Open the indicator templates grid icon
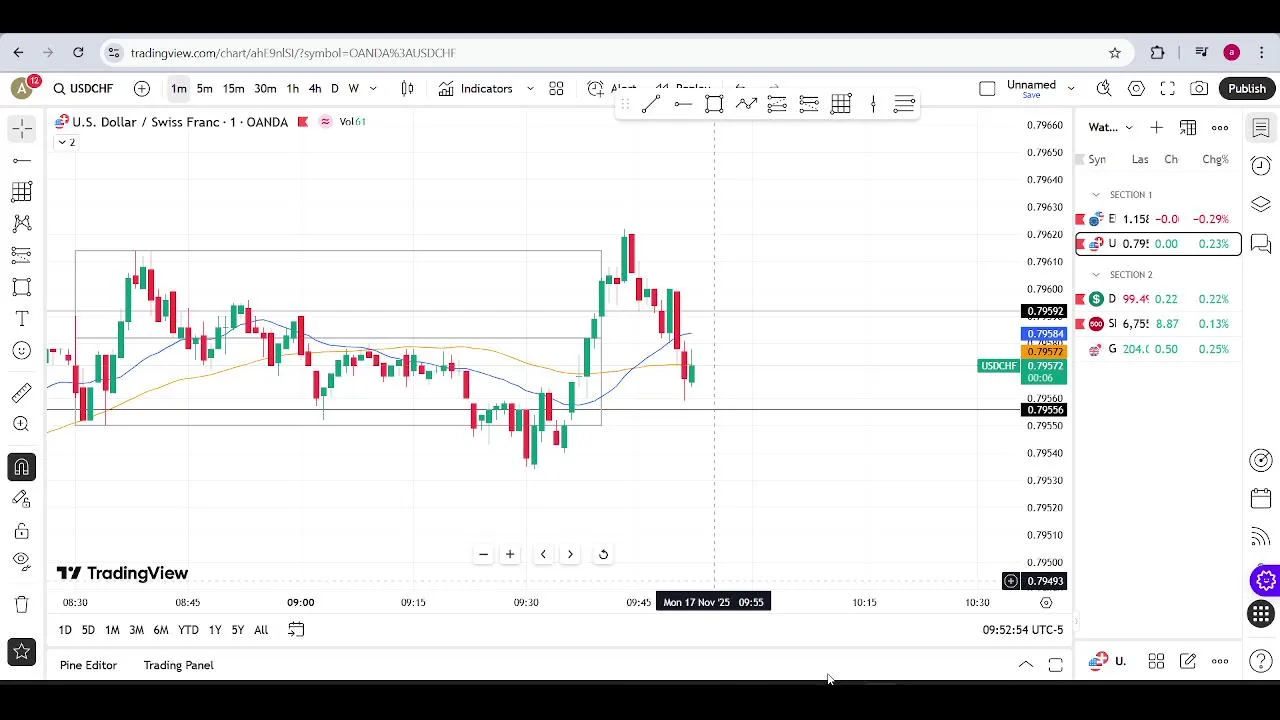1280x720 pixels. point(556,89)
